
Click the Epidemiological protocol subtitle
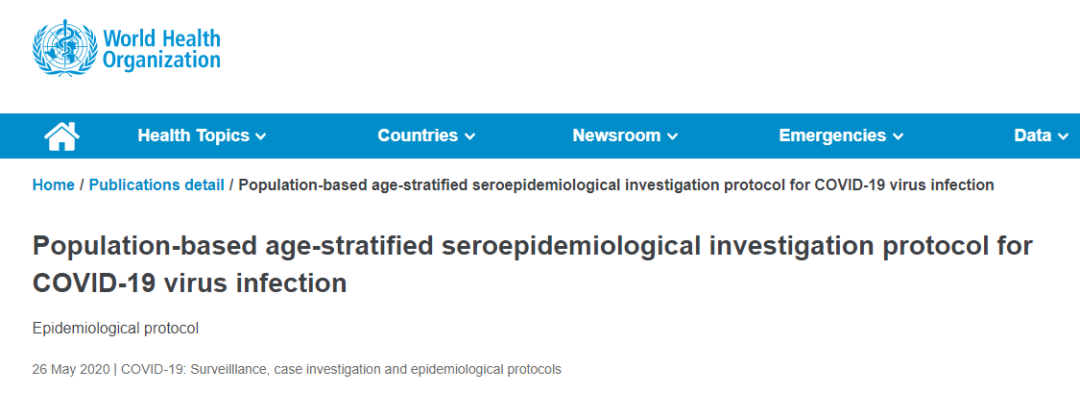(116, 329)
